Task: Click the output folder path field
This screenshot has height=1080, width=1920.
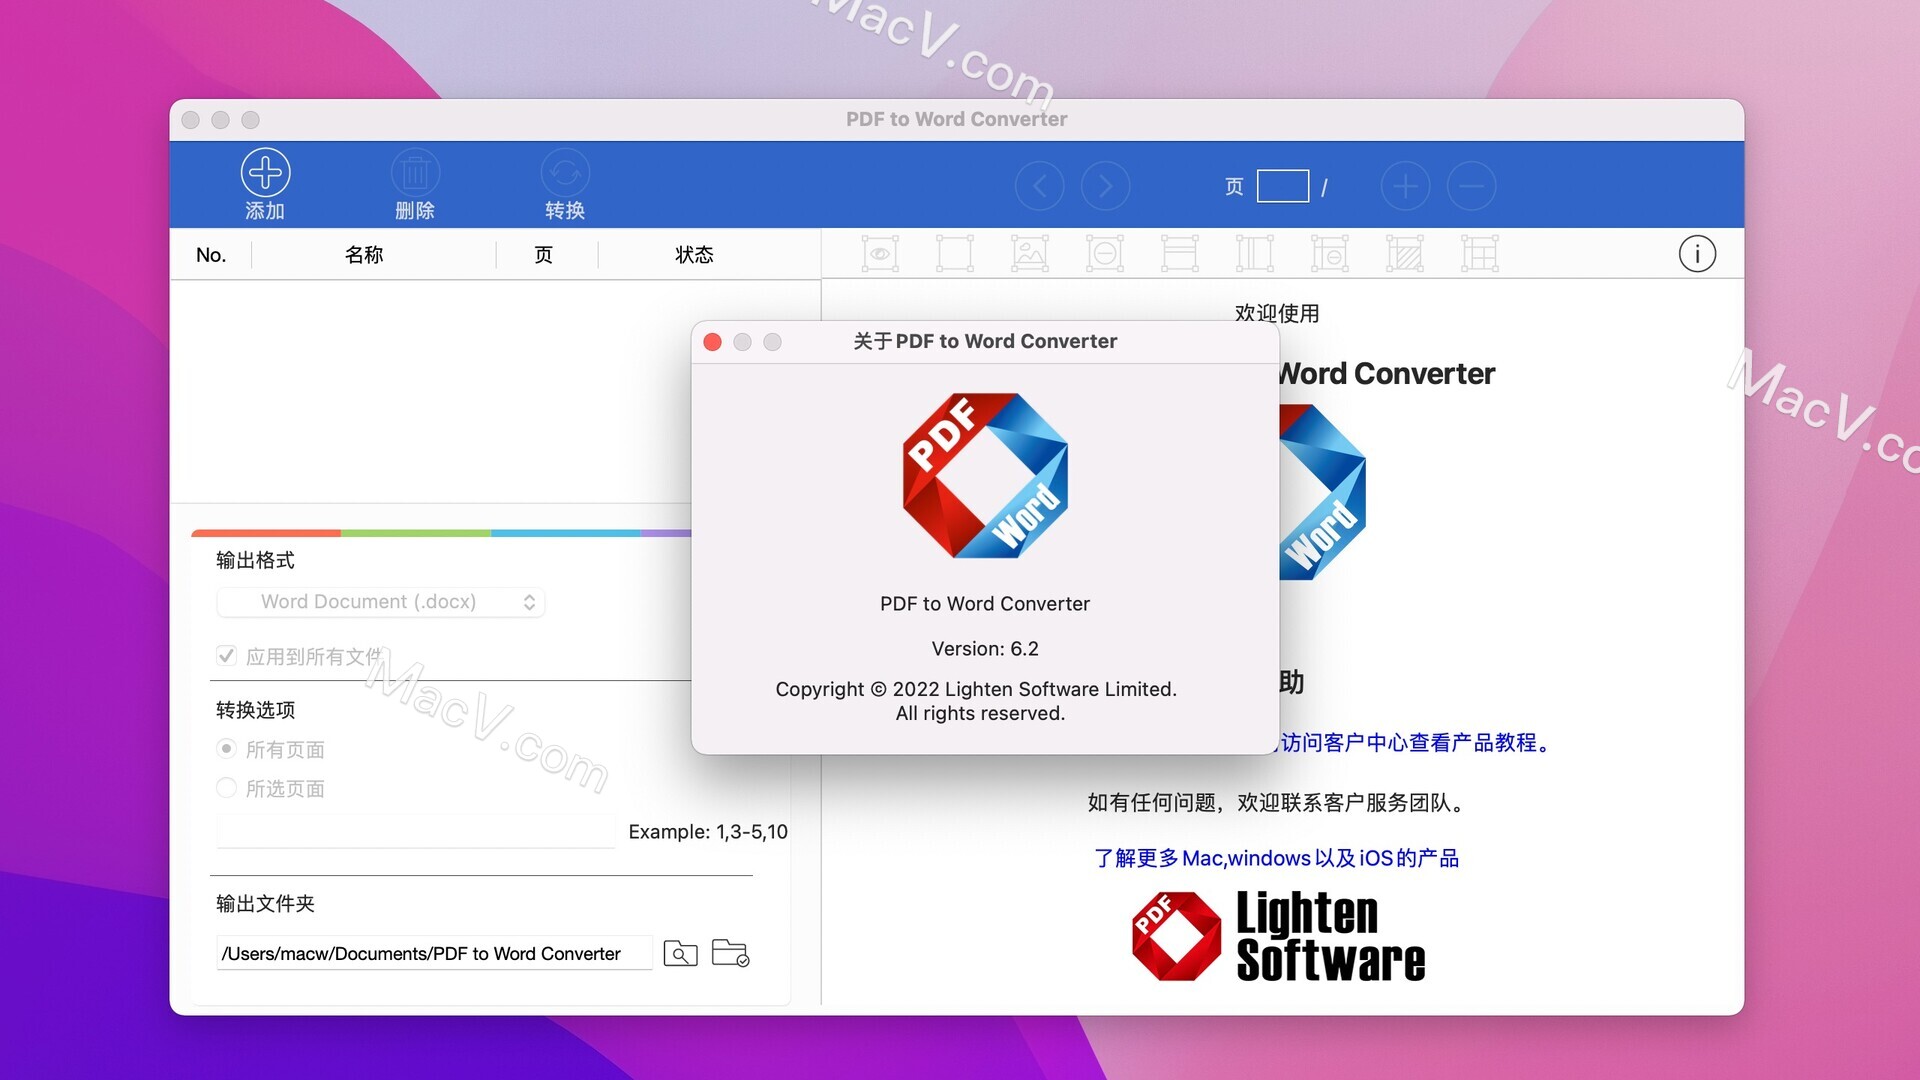Action: click(x=435, y=953)
